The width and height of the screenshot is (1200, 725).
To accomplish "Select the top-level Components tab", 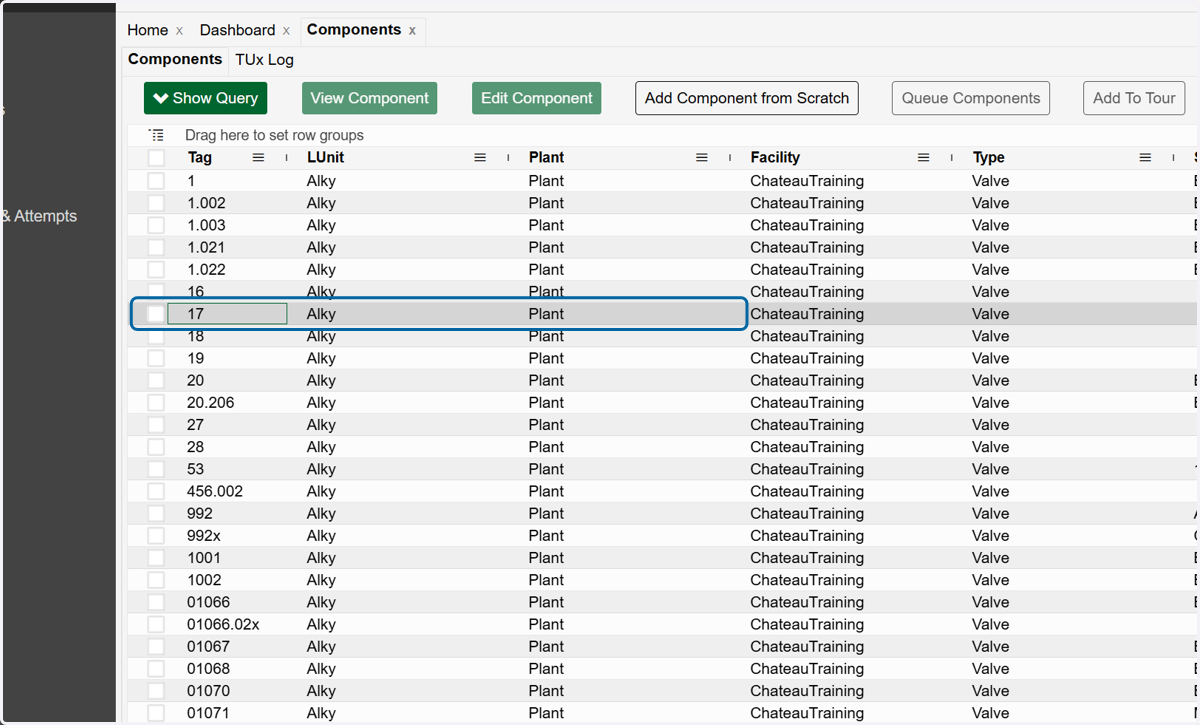I will 354,30.
